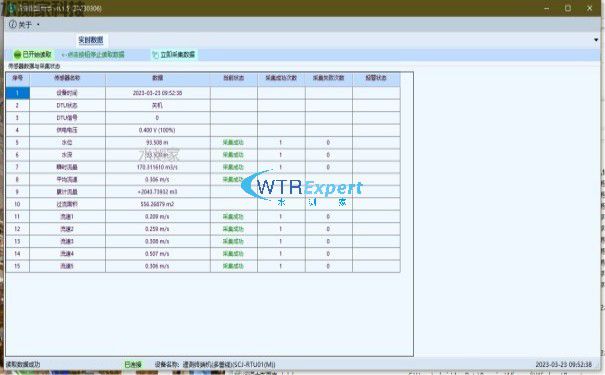The height and width of the screenshot is (375, 605).
Task: Click the 采集成功 status in row 15
Action: click(x=233, y=266)
